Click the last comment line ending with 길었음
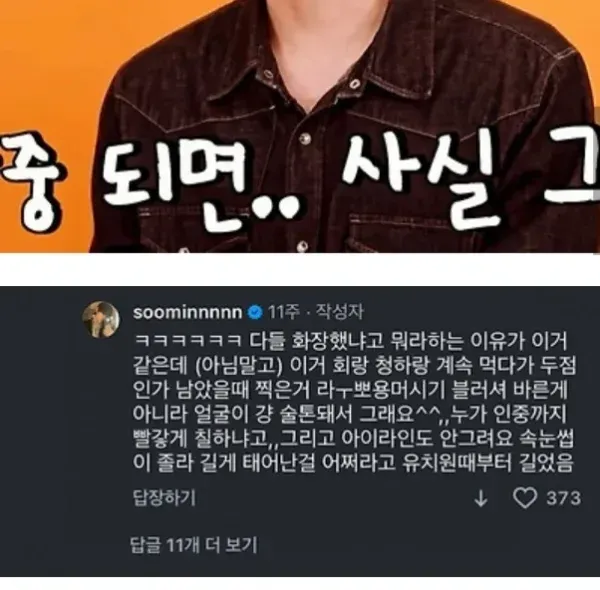Screen dimensions: 600x590 (353, 463)
